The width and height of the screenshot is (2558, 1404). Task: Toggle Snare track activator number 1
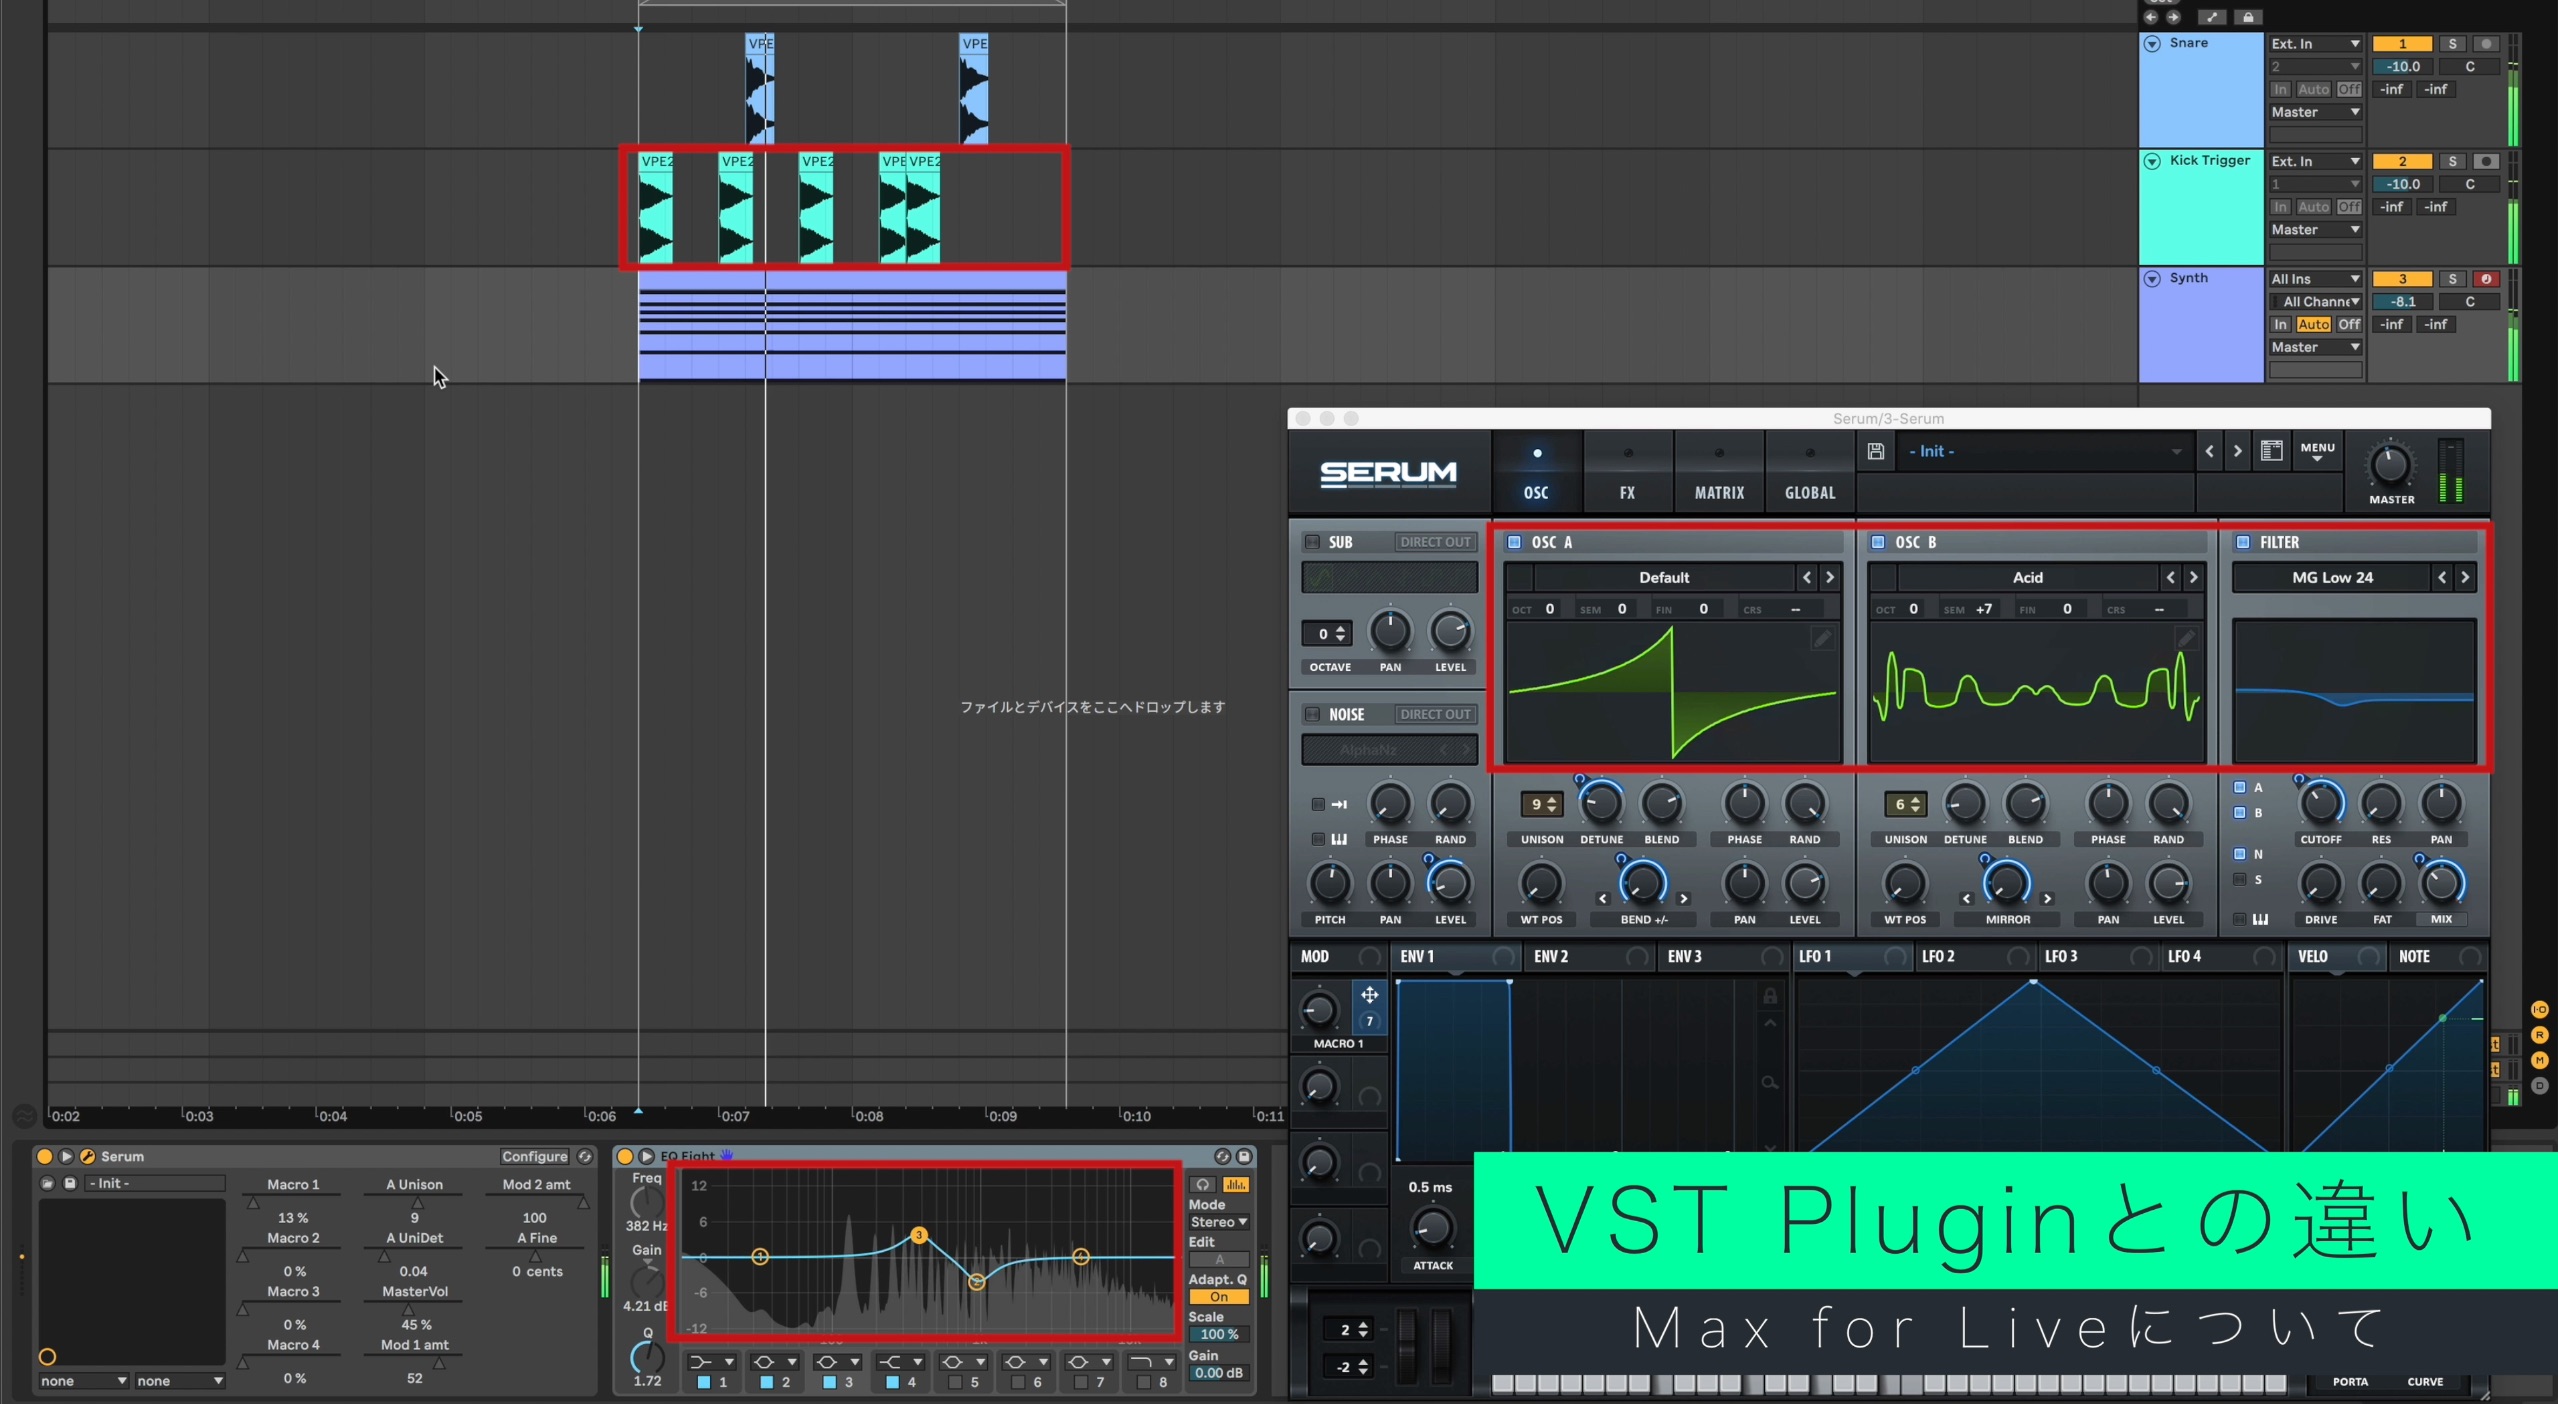point(2402,44)
